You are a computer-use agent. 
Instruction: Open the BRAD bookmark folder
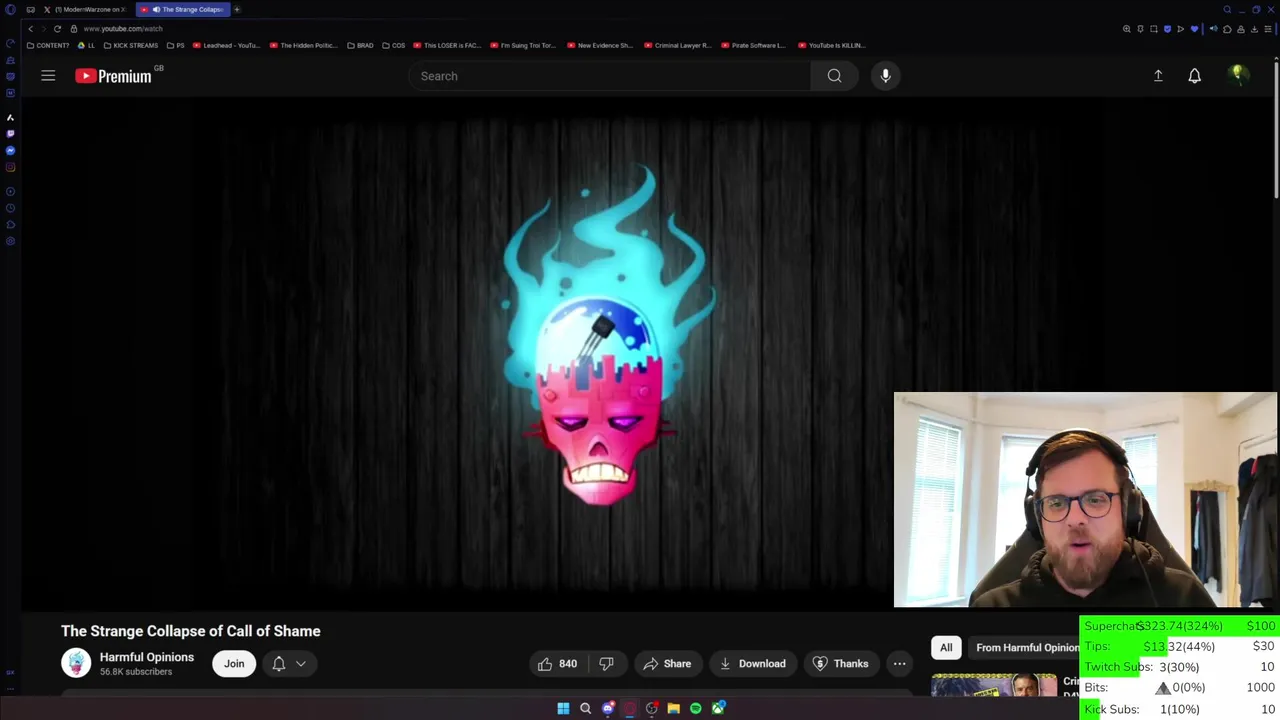point(360,45)
